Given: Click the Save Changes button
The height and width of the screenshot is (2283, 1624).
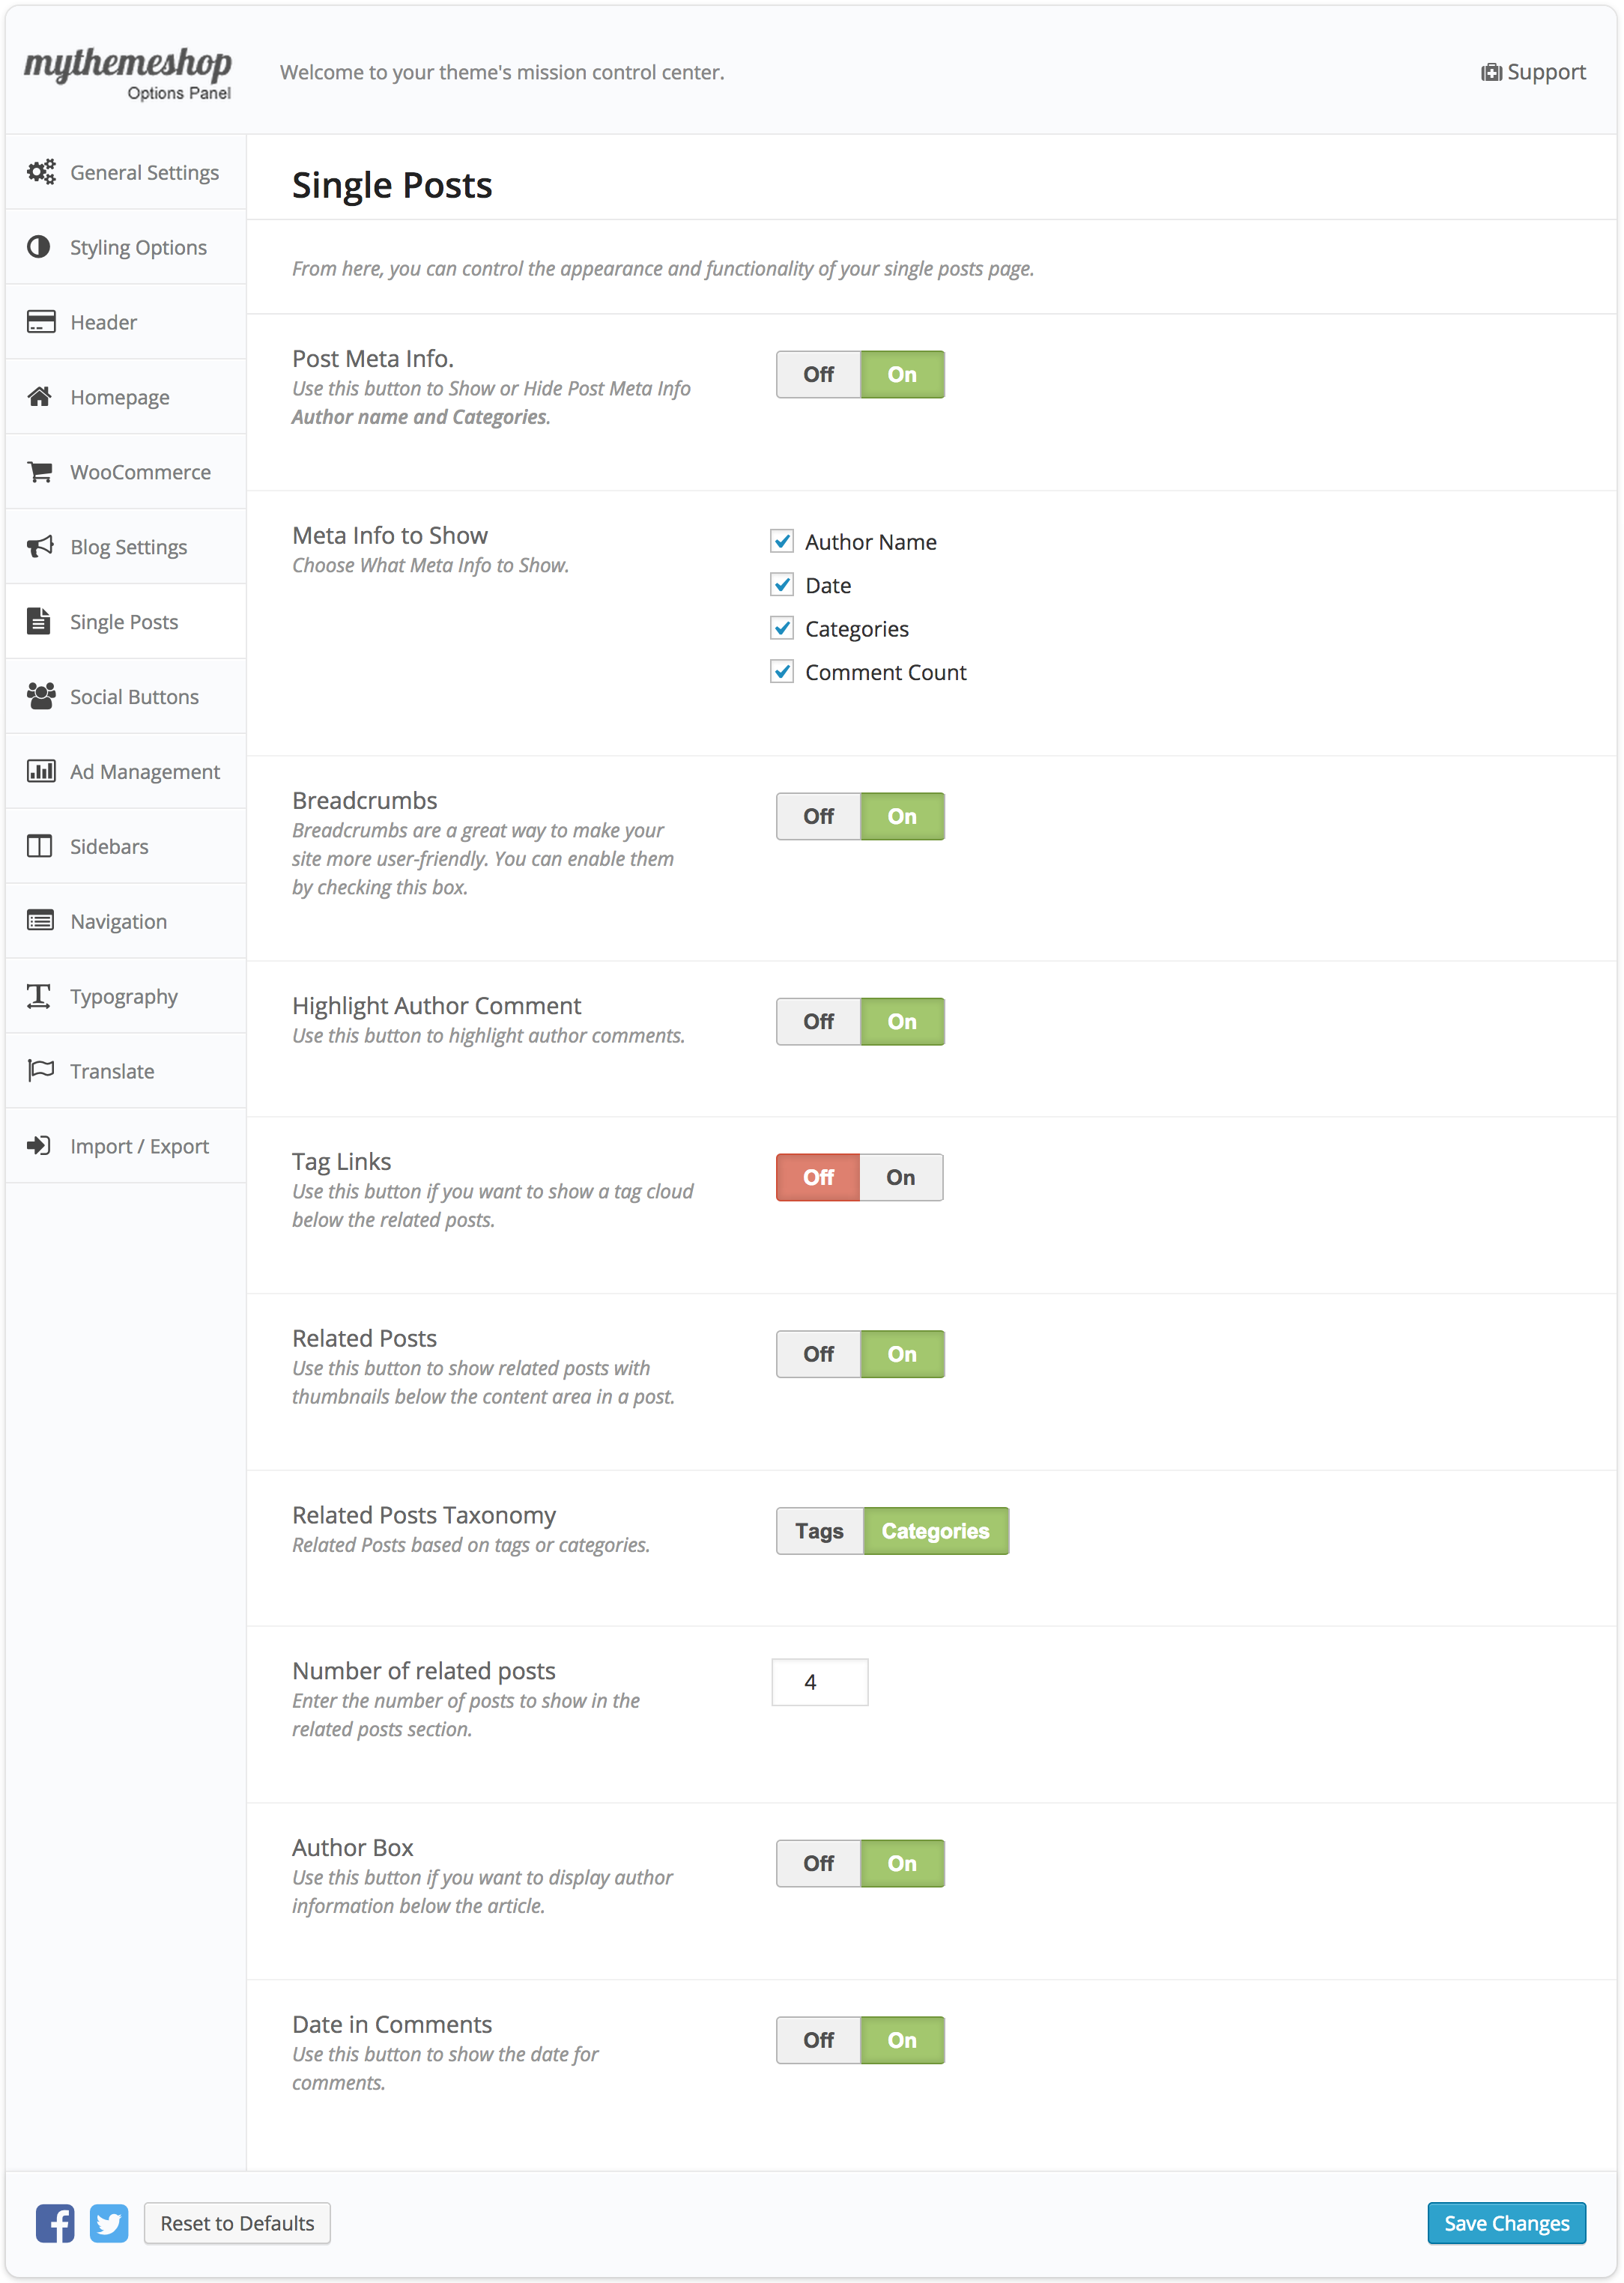Looking at the screenshot, I should tap(1506, 2224).
